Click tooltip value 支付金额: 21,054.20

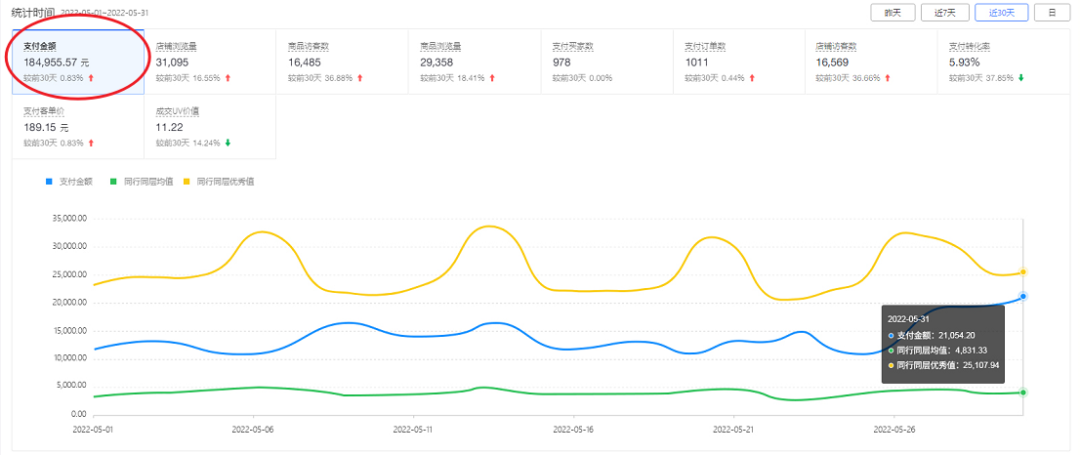click(931, 335)
